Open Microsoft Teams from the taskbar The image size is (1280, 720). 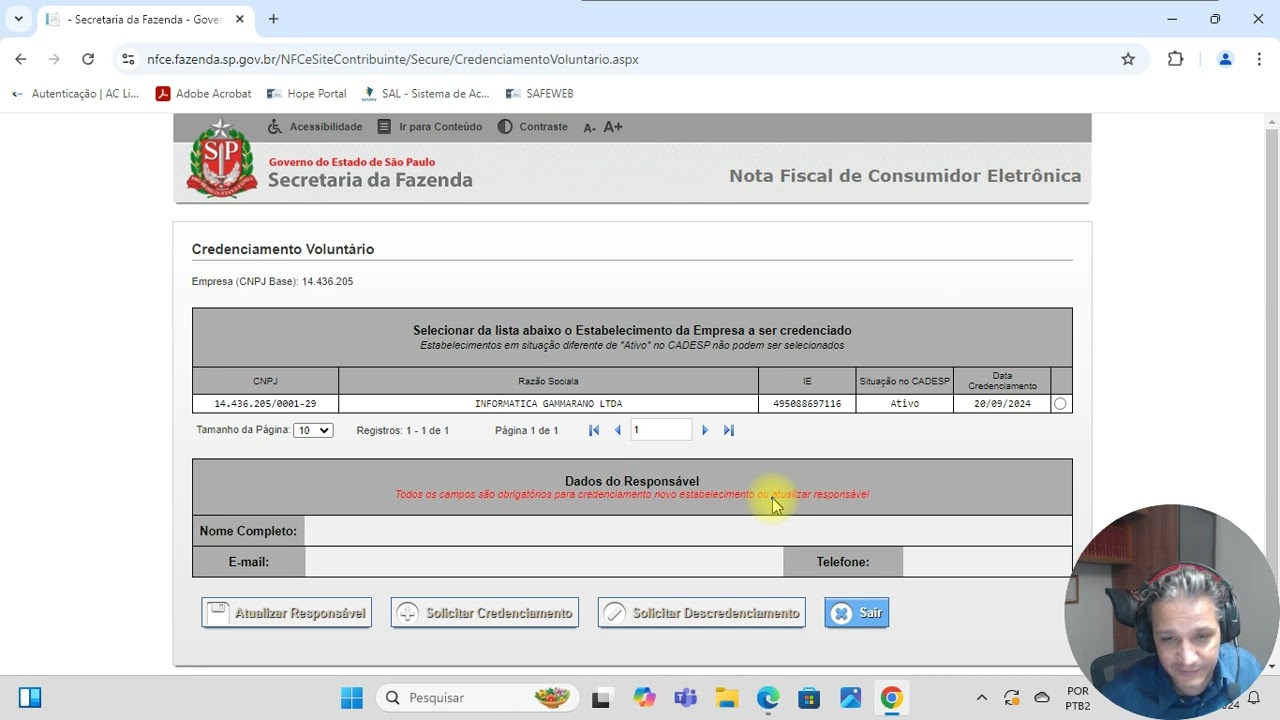tap(685, 698)
